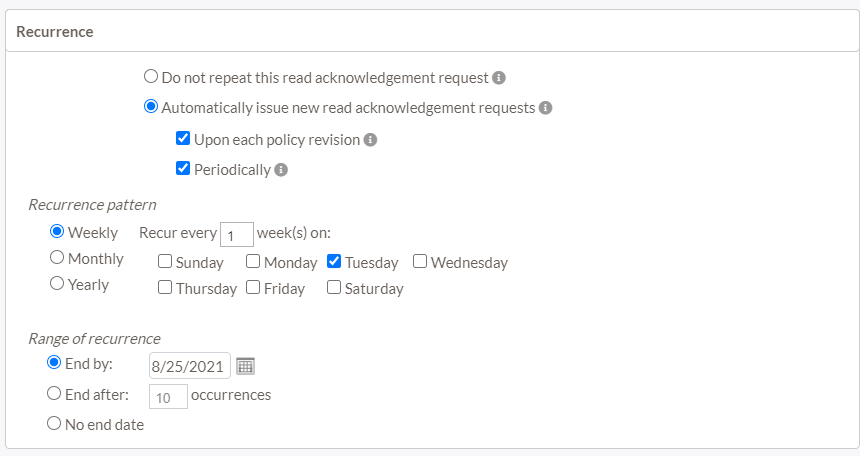Select 'End after' occurrences radio option
This screenshot has width=860, height=456.
tap(55, 394)
